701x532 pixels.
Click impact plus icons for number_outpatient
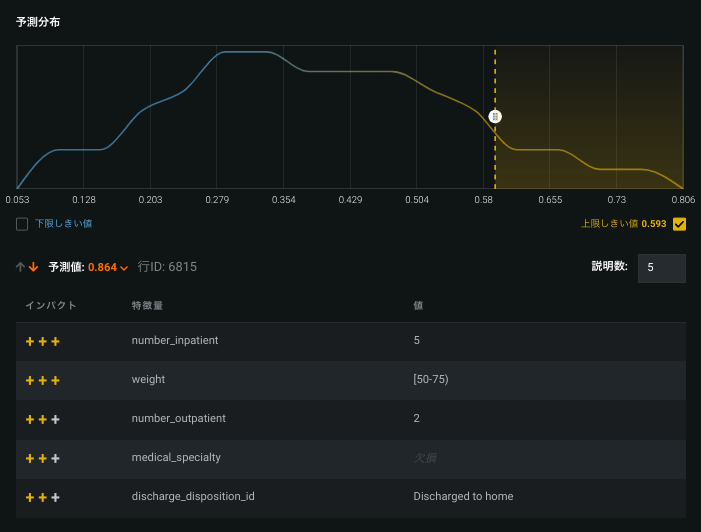[x=42, y=419]
